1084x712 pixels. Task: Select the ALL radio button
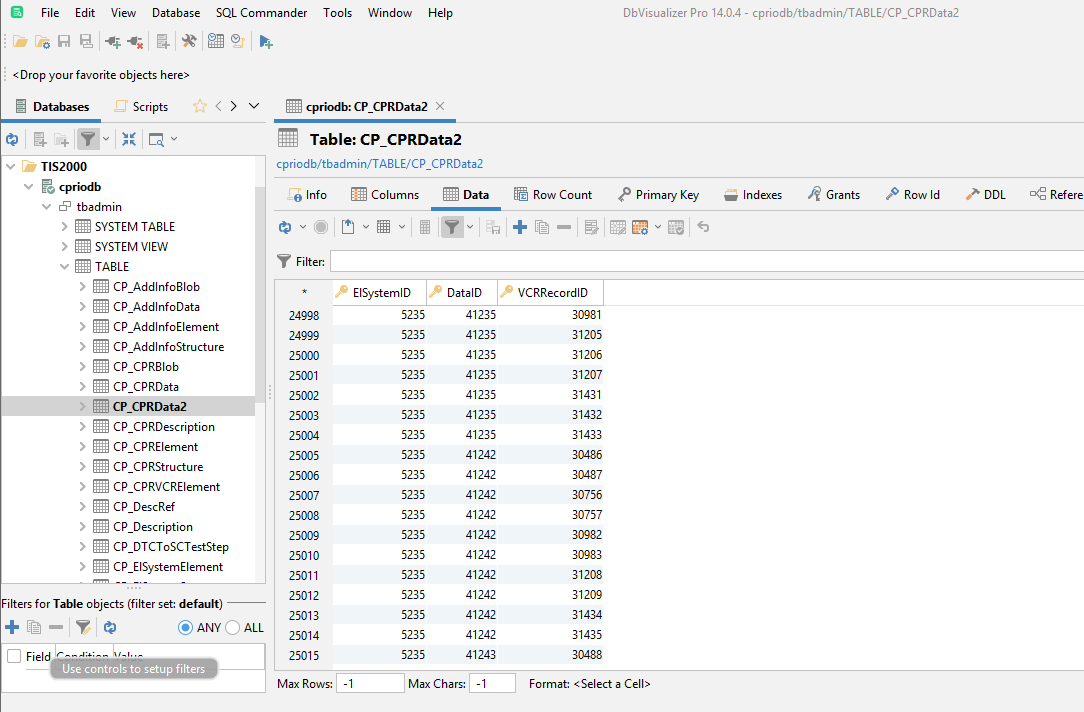[x=232, y=628]
